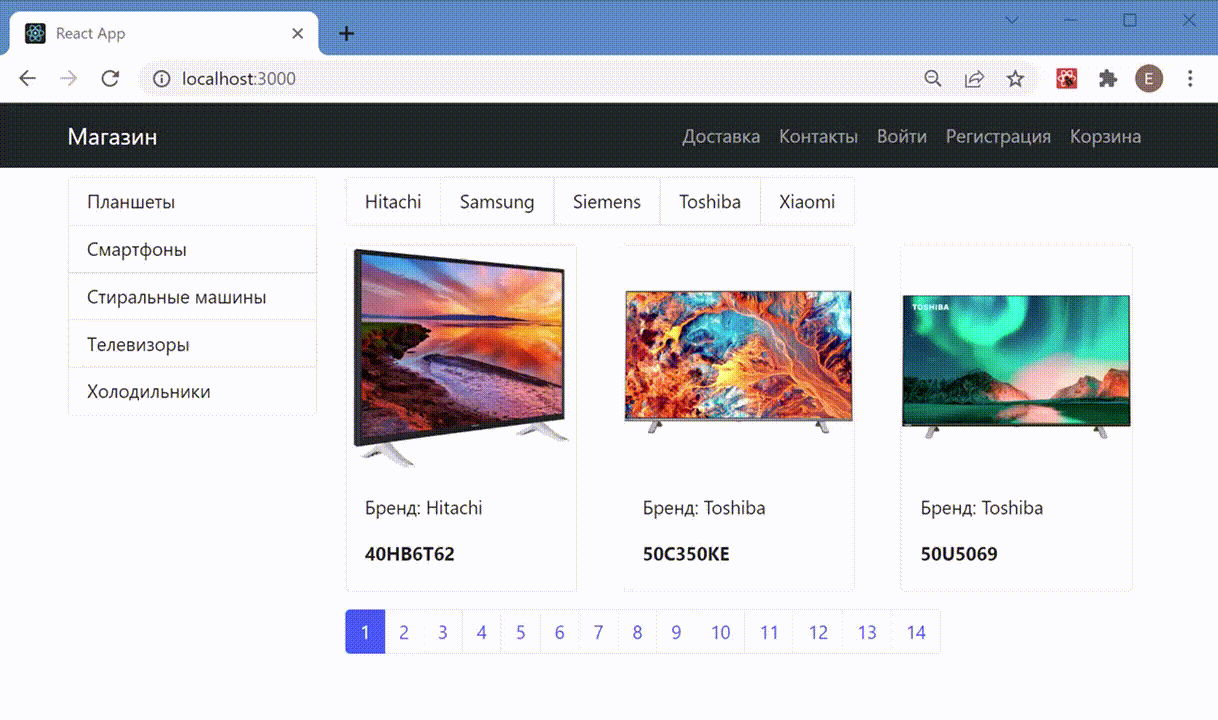Go to pagination page 13

(867, 632)
